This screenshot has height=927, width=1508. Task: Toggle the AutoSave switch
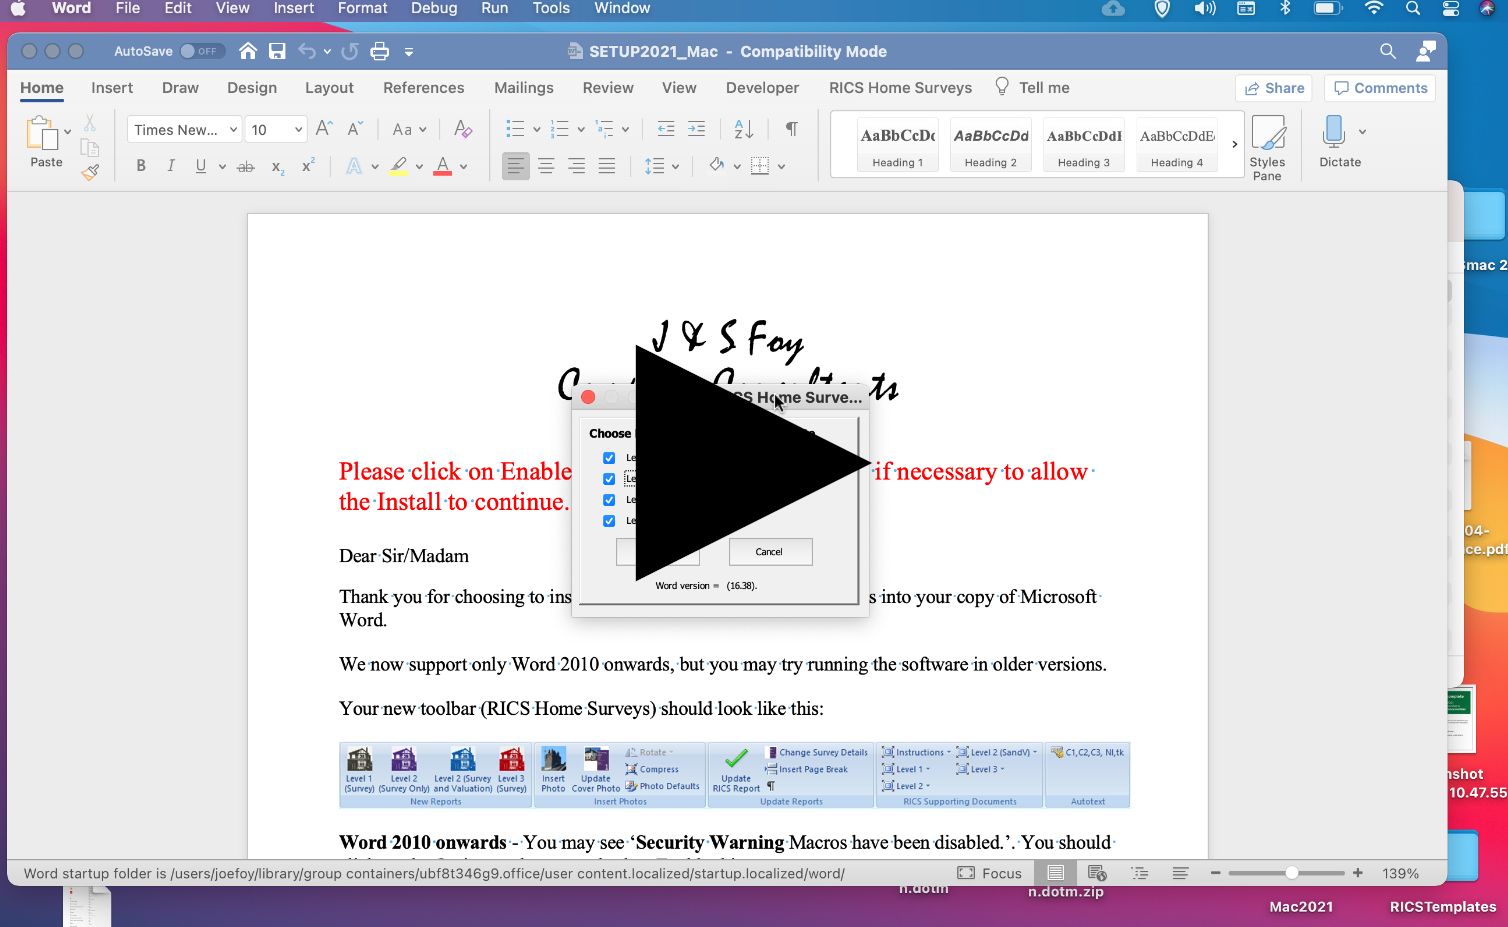pos(202,51)
